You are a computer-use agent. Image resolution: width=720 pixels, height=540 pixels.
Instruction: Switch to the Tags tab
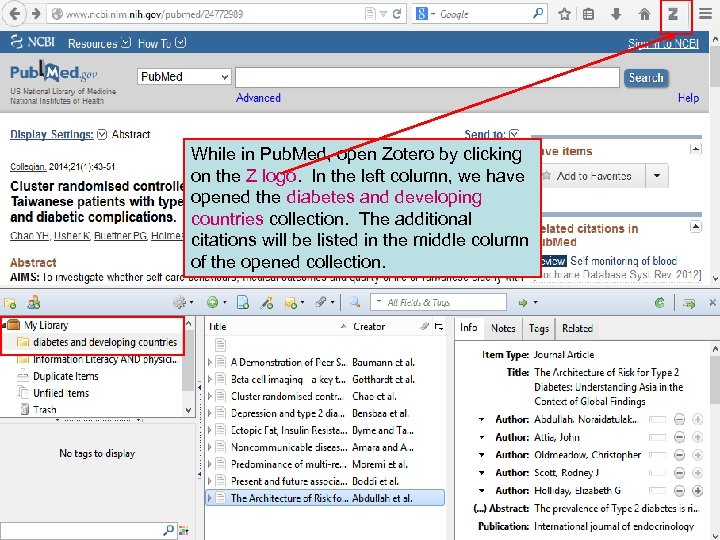(538, 328)
